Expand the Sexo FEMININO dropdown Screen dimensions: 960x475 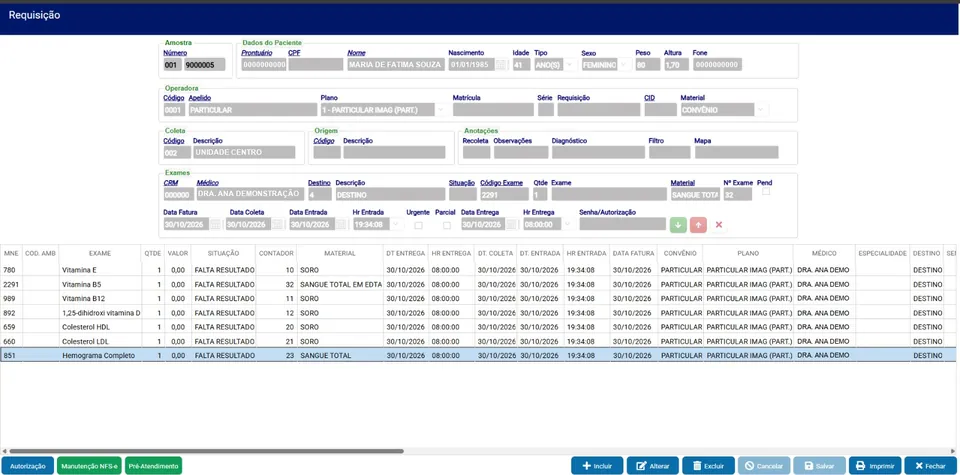624,65
